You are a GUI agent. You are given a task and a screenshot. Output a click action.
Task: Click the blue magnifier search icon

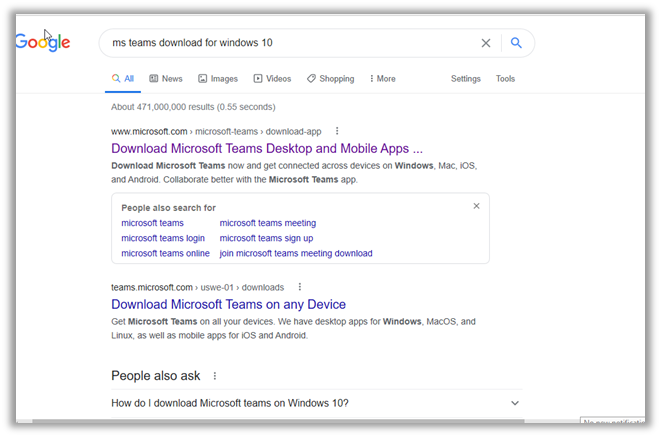pos(516,43)
